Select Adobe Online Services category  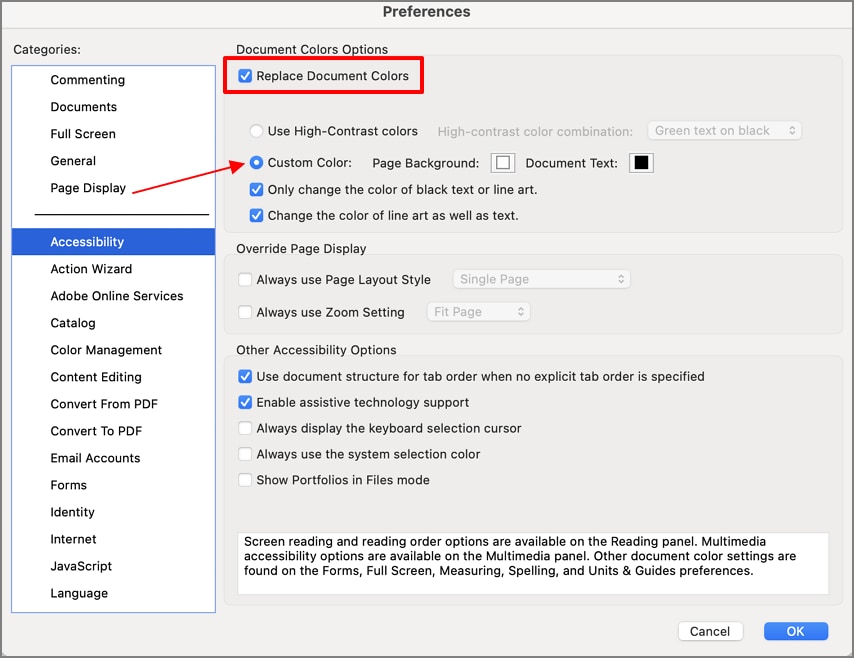pyautogui.click(x=113, y=296)
